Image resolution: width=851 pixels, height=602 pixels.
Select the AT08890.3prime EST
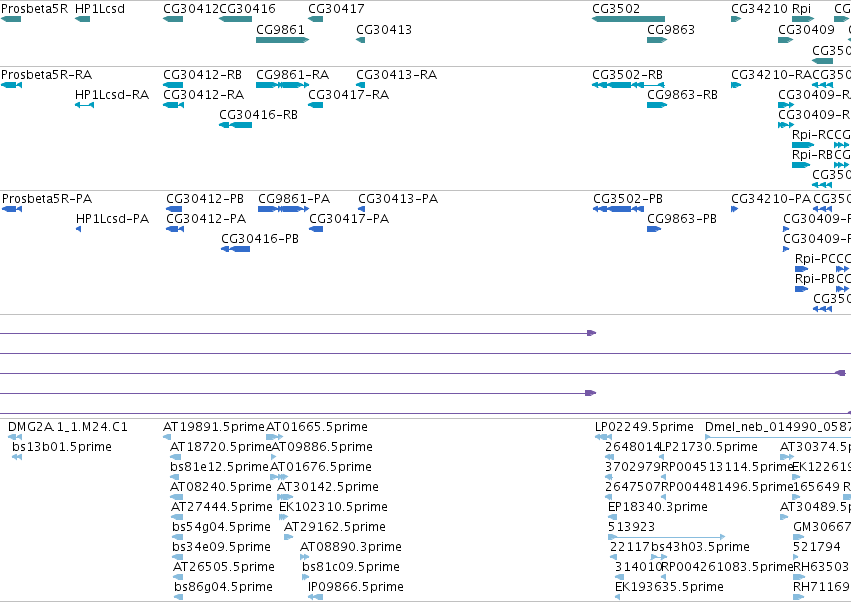pos(304,557)
